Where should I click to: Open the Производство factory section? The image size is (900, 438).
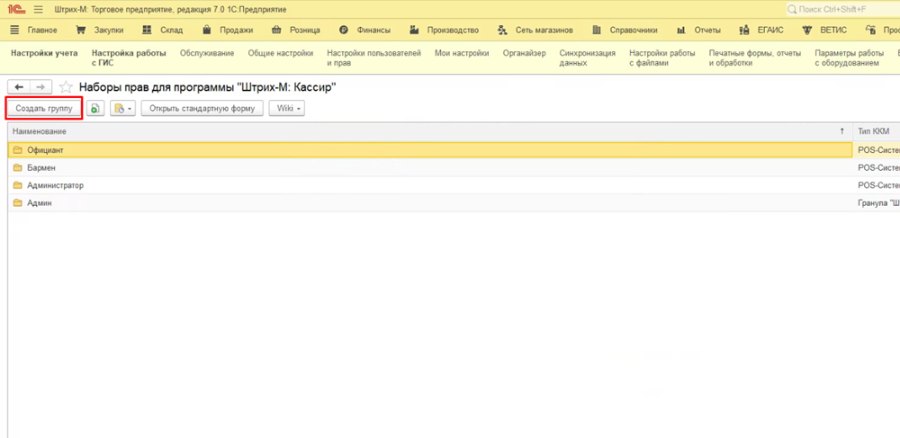[x=444, y=30]
